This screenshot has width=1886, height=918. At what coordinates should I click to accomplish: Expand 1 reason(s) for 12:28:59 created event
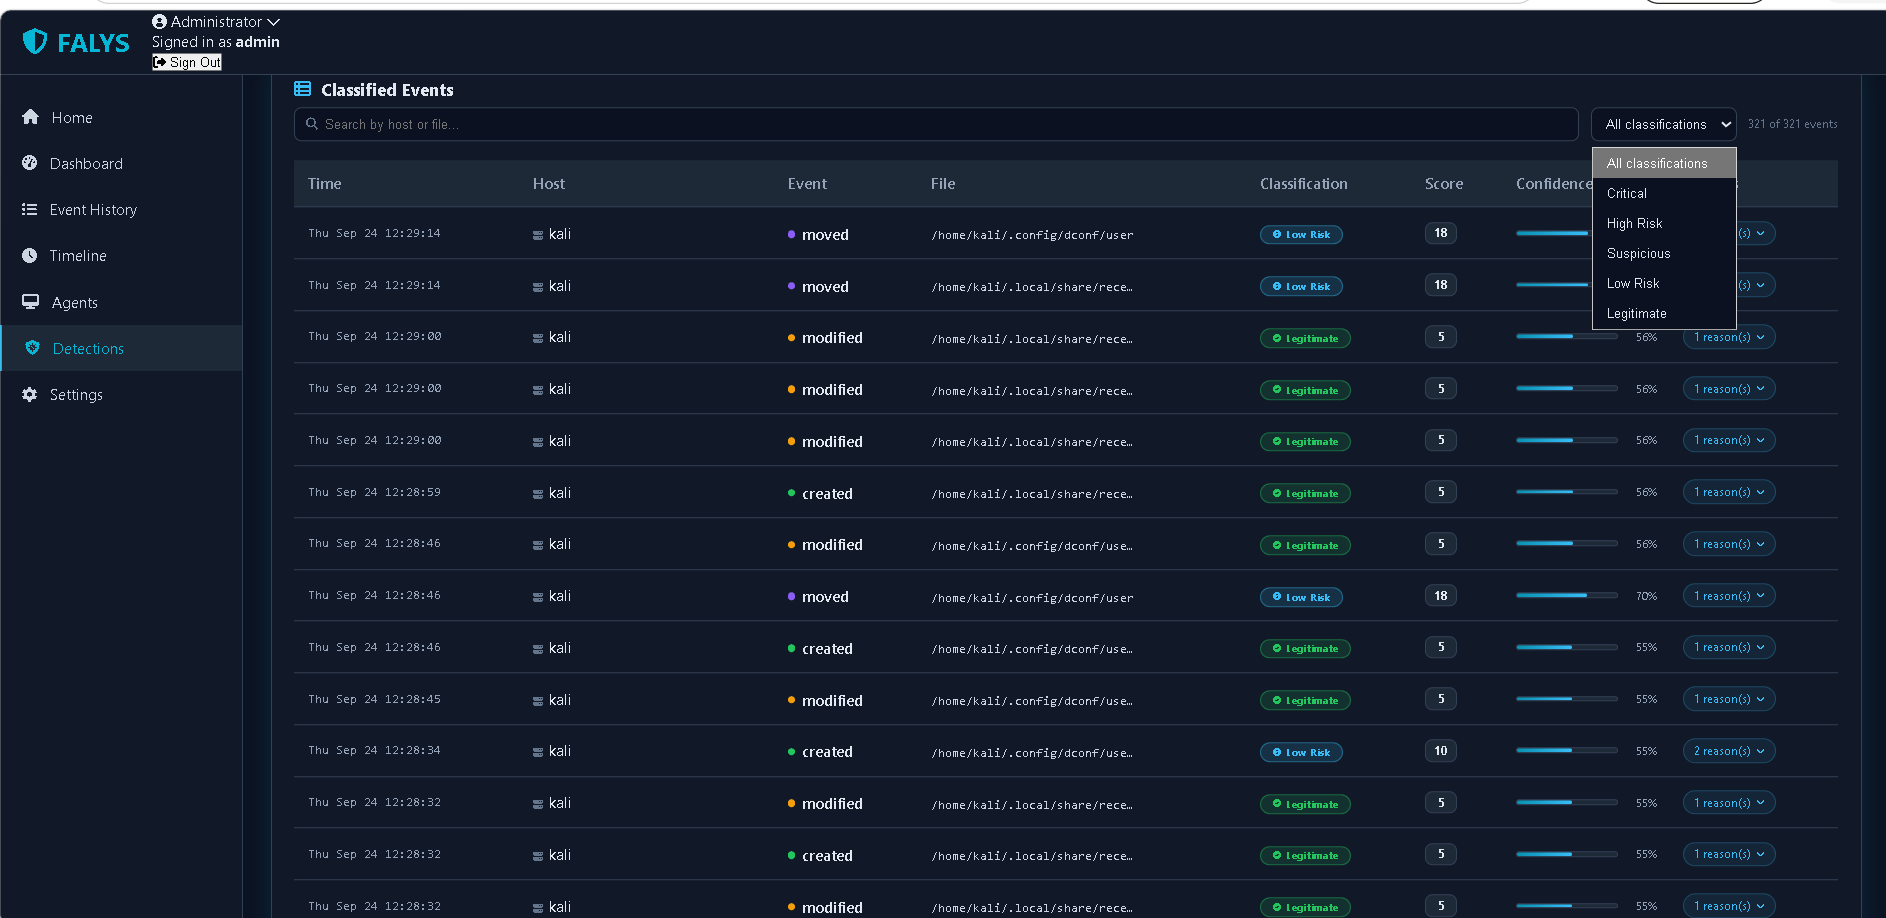(x=1729, y=492)
